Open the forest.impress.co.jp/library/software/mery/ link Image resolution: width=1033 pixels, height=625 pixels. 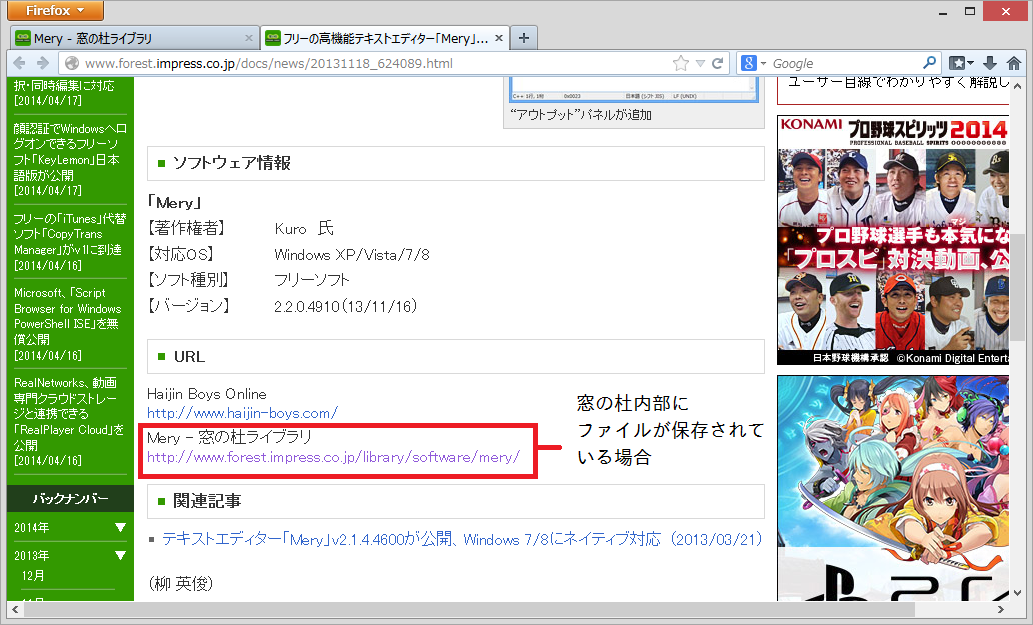pyautogui.click(x=333, y=457)
